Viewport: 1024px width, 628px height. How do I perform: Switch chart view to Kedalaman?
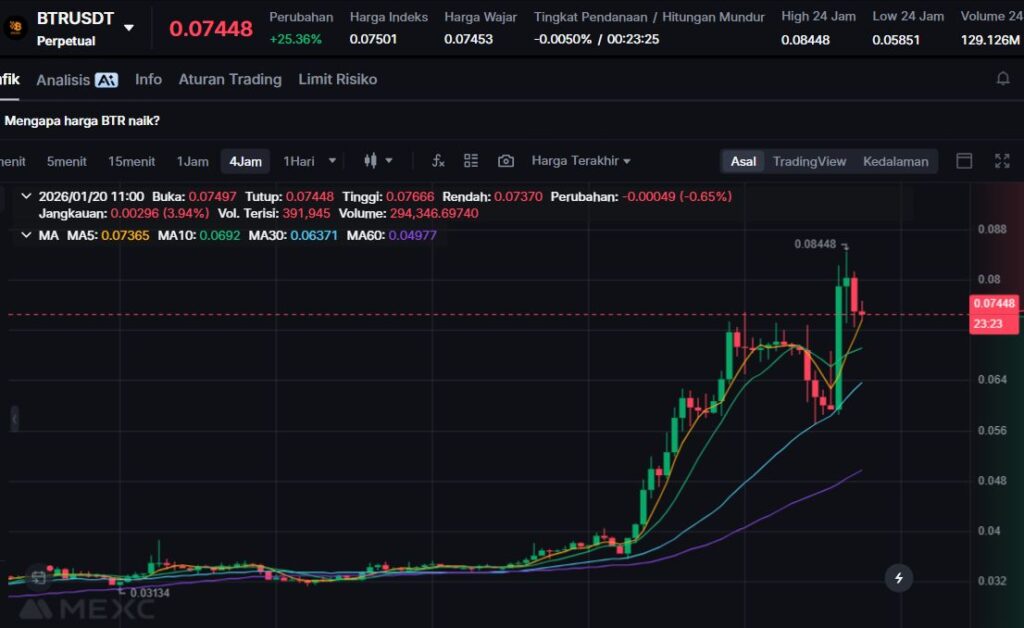coord(895,161)
